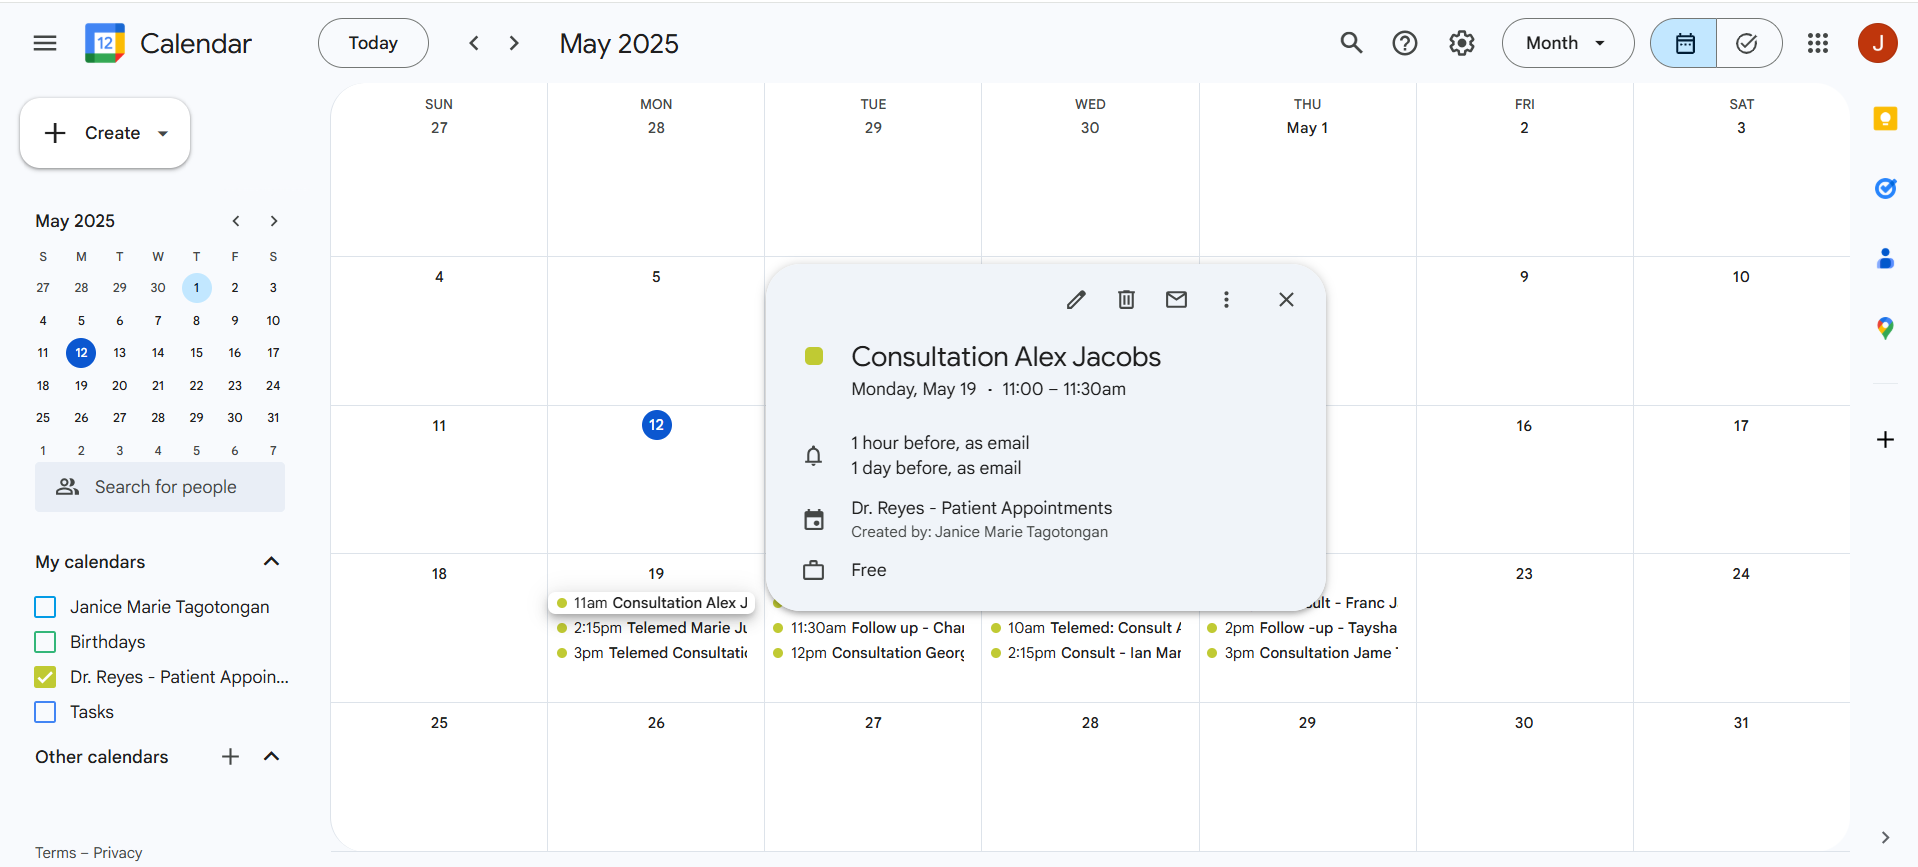Open the search magnifier icon

pos(1351,43)
